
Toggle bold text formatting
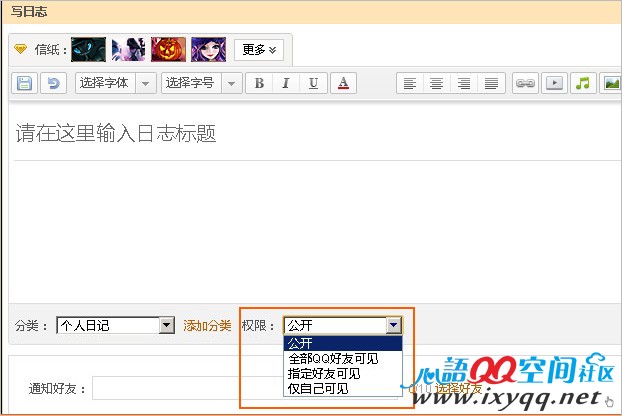click(x=259, y=83)
